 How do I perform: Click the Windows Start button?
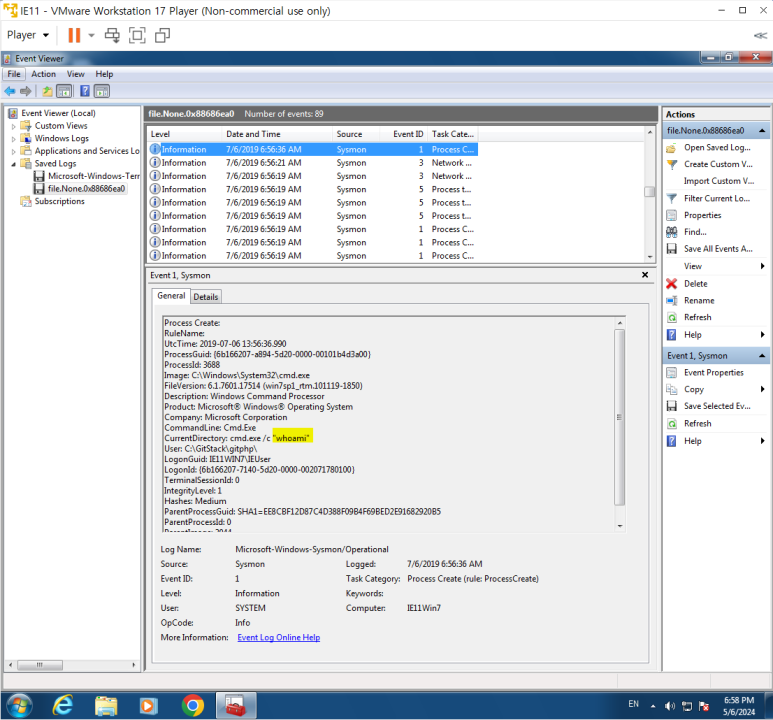pyautogui.click(x=18, y=706)
